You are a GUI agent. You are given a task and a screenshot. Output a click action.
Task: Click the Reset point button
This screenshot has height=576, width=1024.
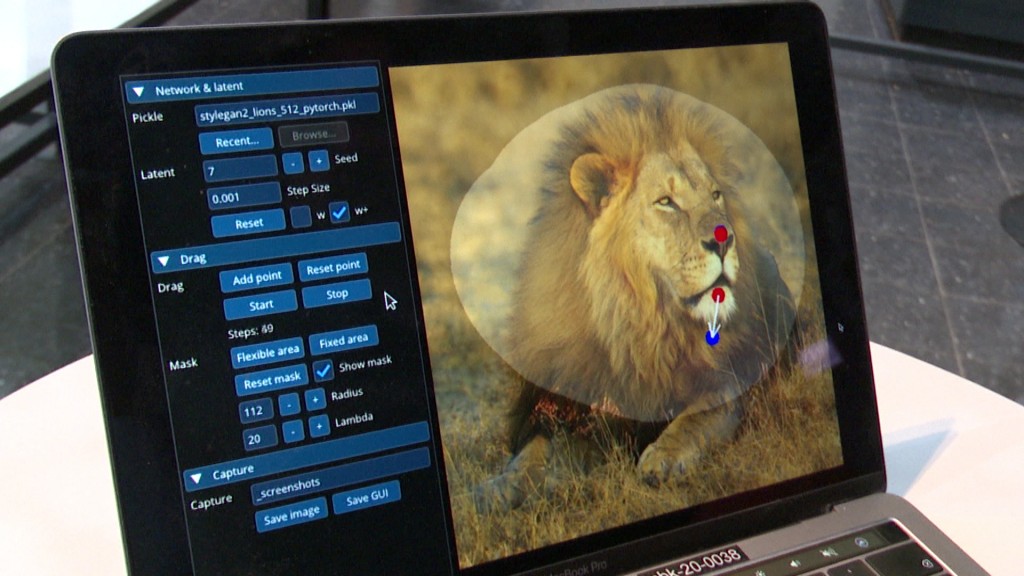333,268
